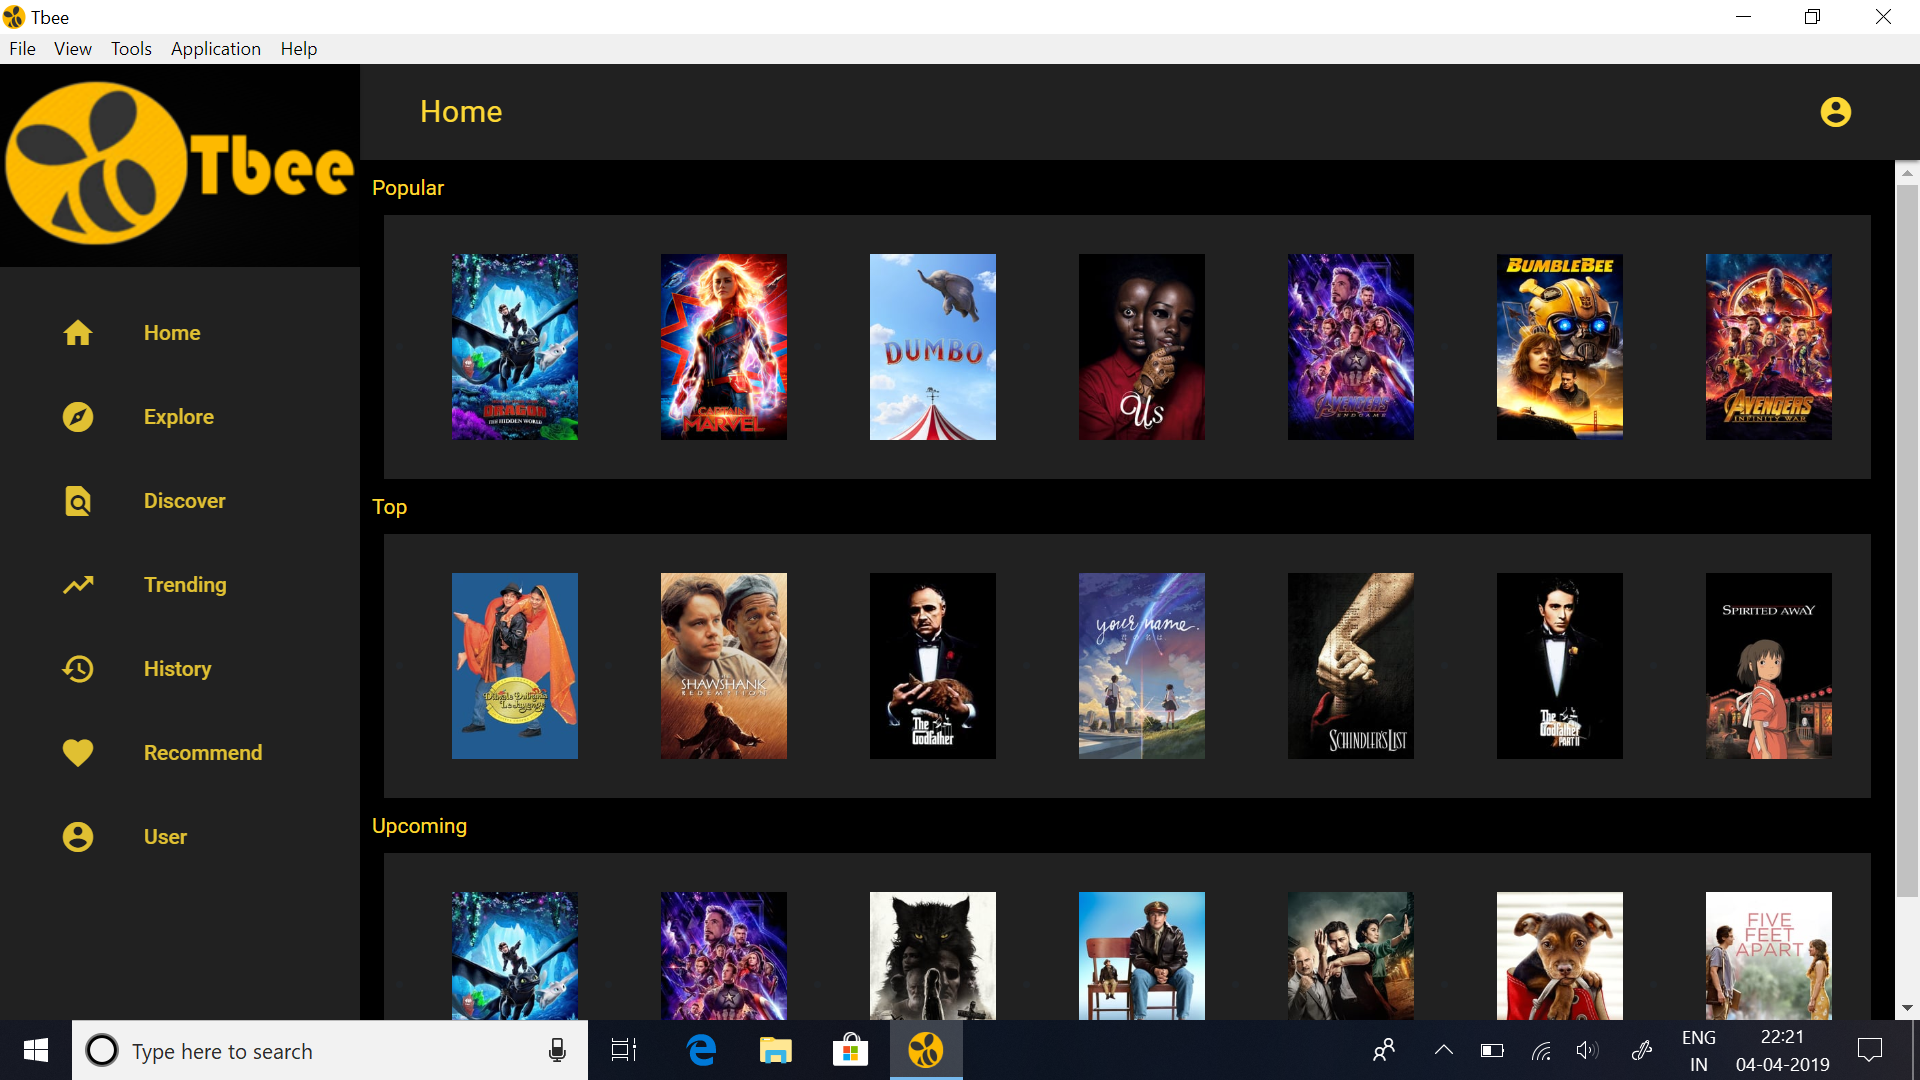The height and width of the screenshot is (1080, 1920).
Task: Go to the Explore page
Action: pyautogui.click(x=179, y=417)
